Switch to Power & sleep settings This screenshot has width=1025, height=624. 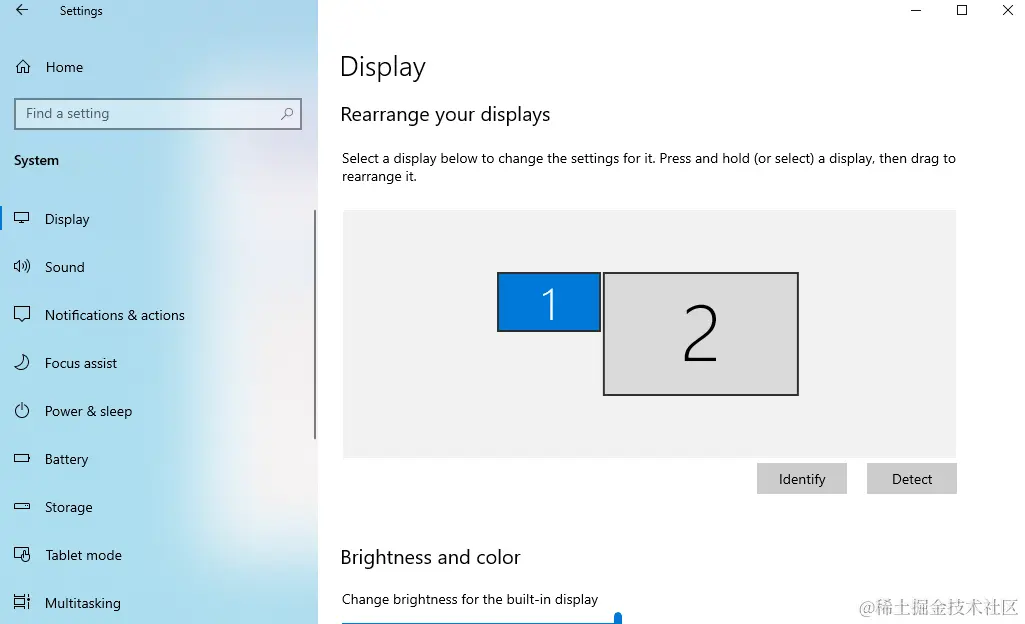click(88, 411)
